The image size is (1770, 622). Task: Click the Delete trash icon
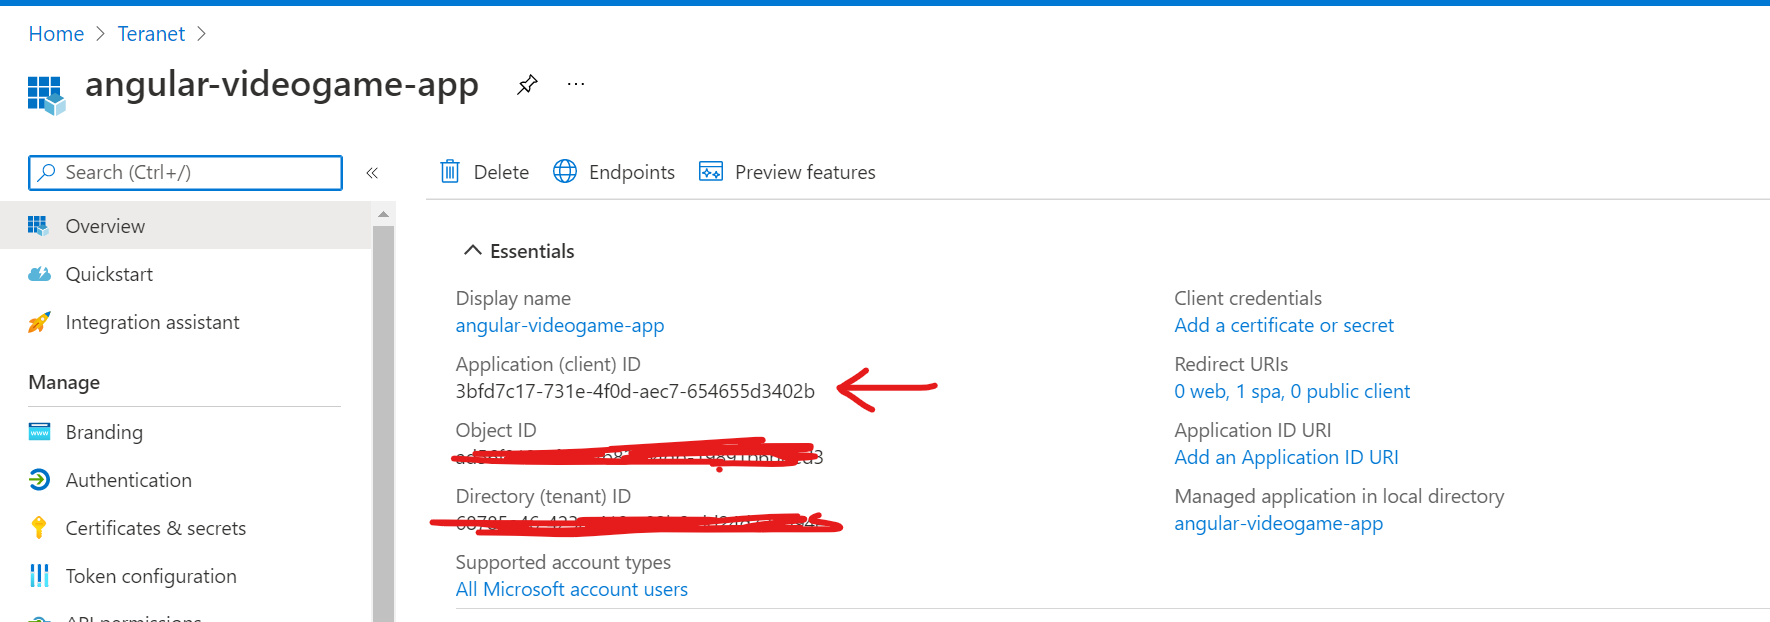point(450,172)
